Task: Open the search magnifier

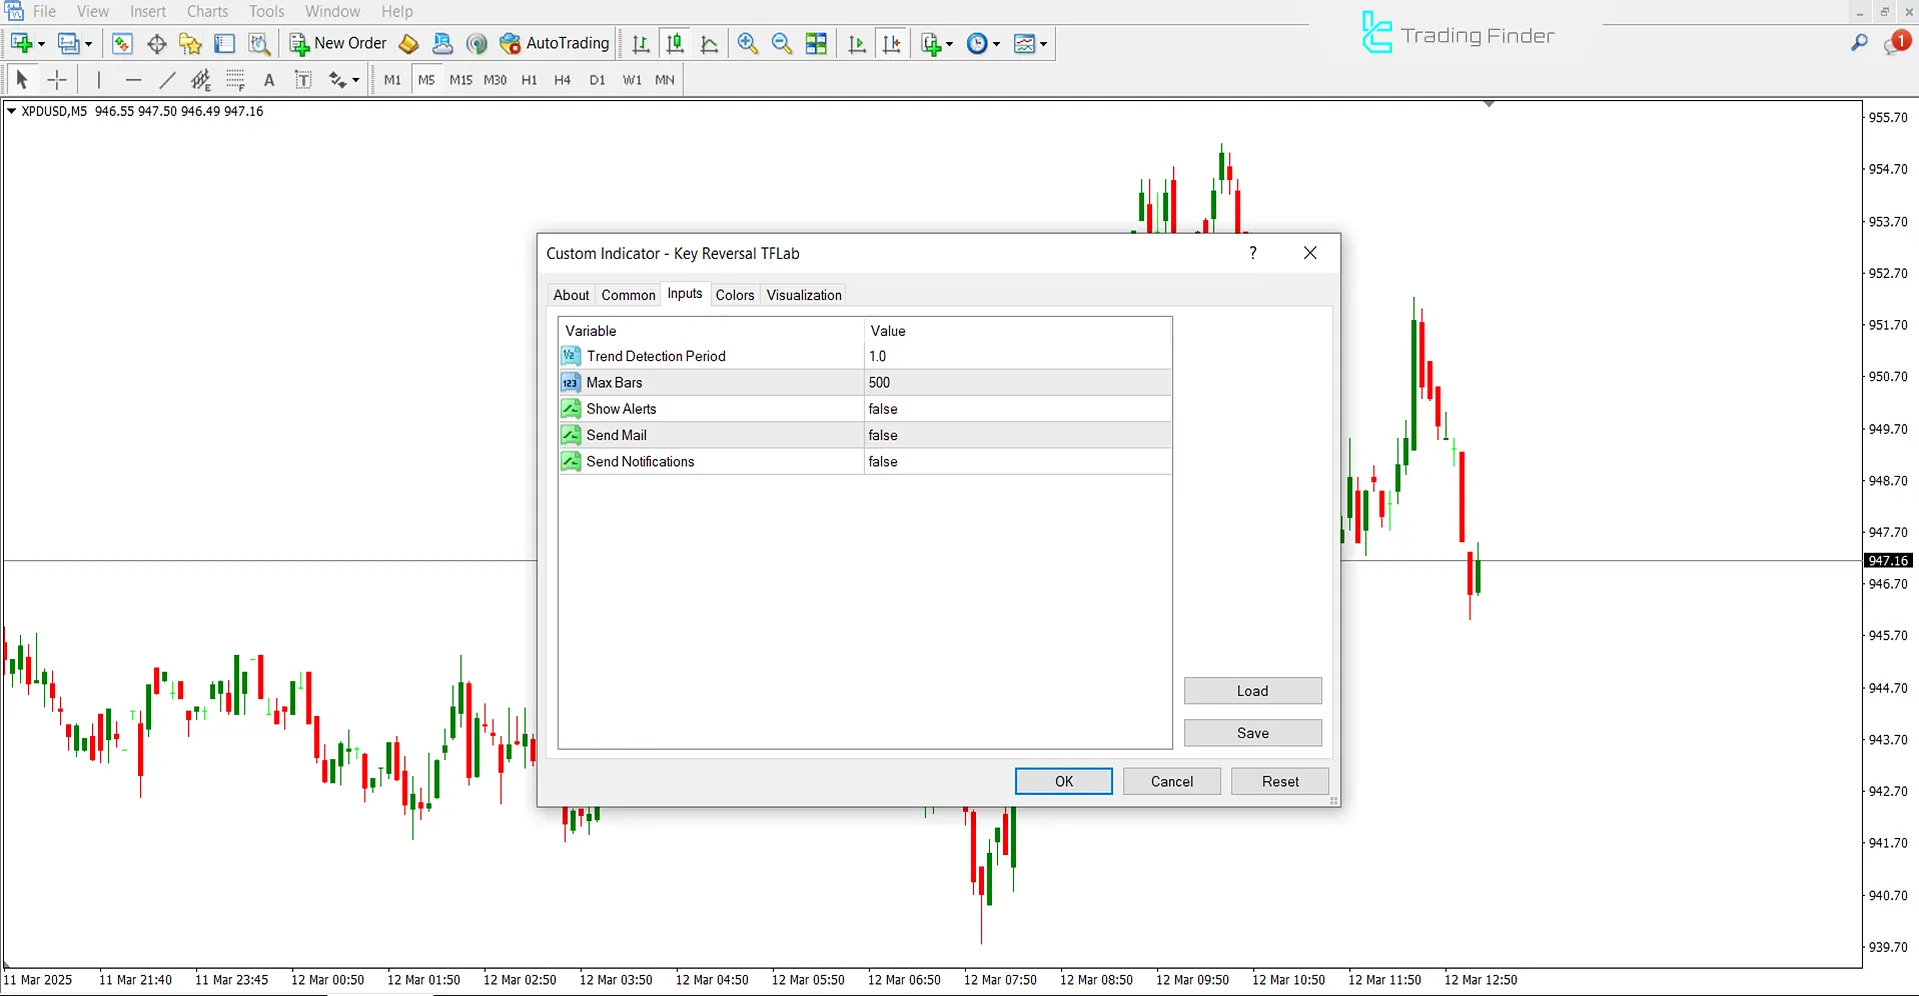Action: click(1858, 43)
